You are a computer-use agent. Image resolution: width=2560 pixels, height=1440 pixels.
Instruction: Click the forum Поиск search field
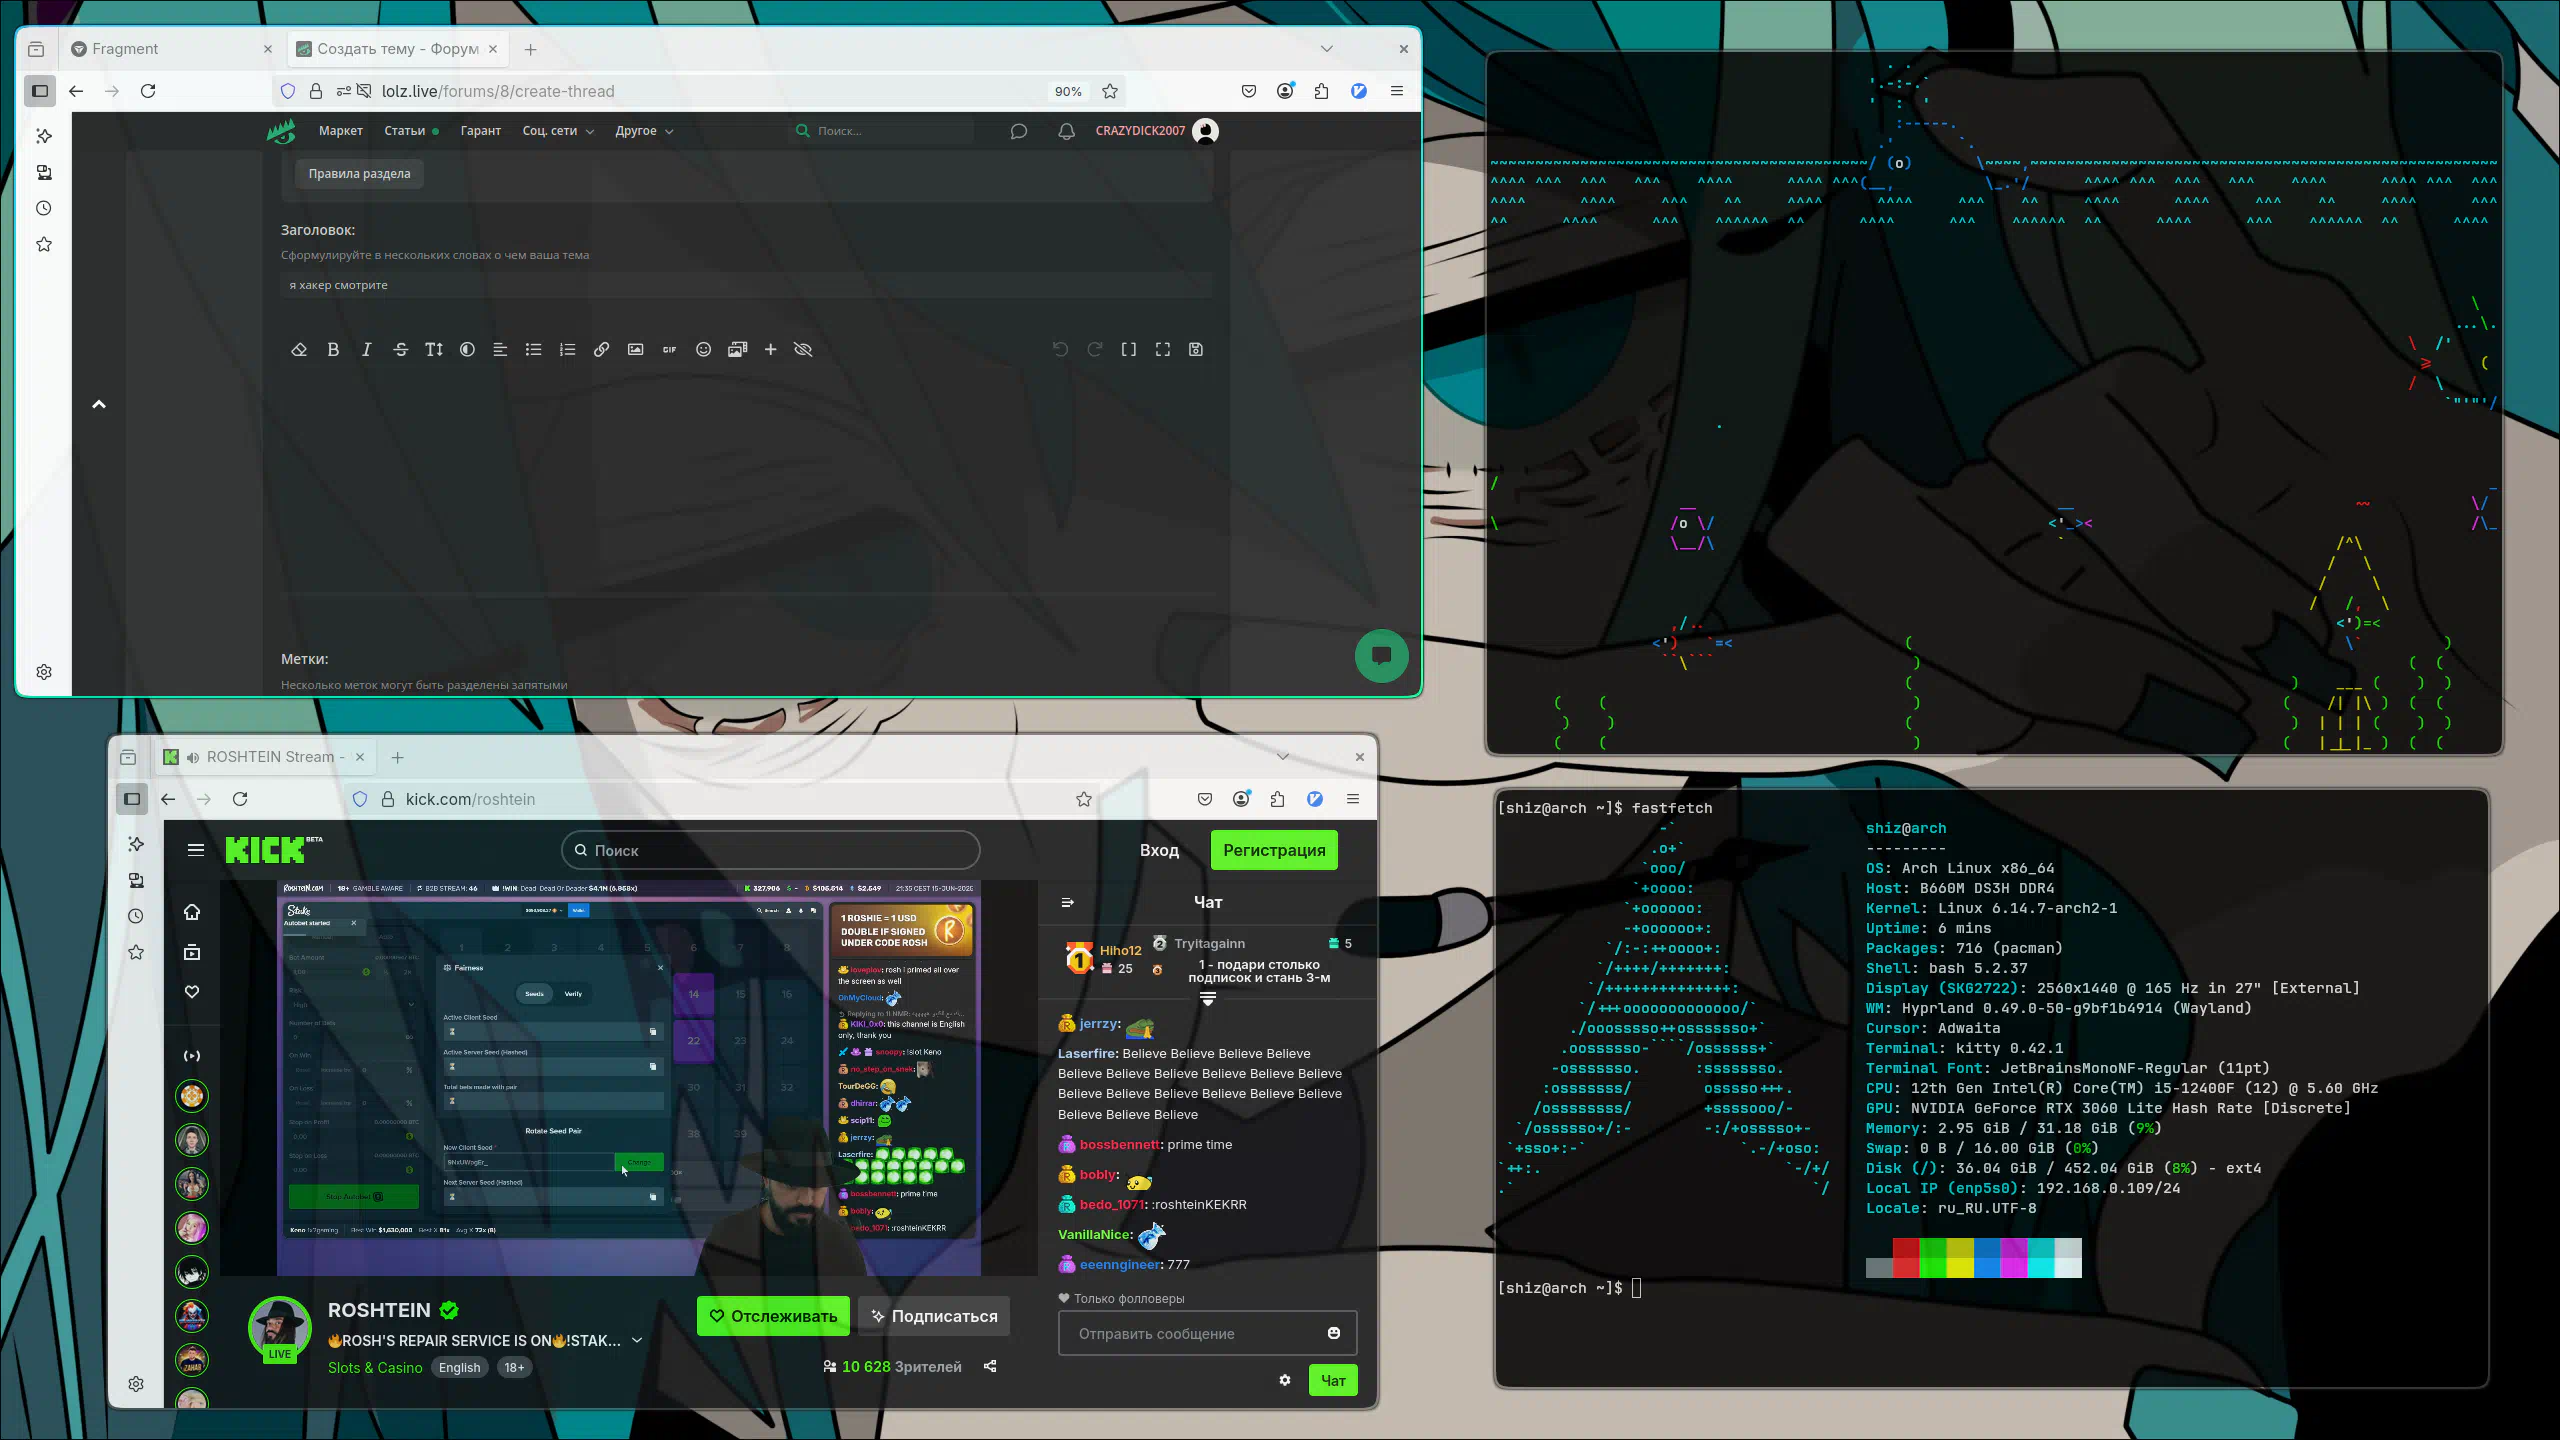pos(884,131)
